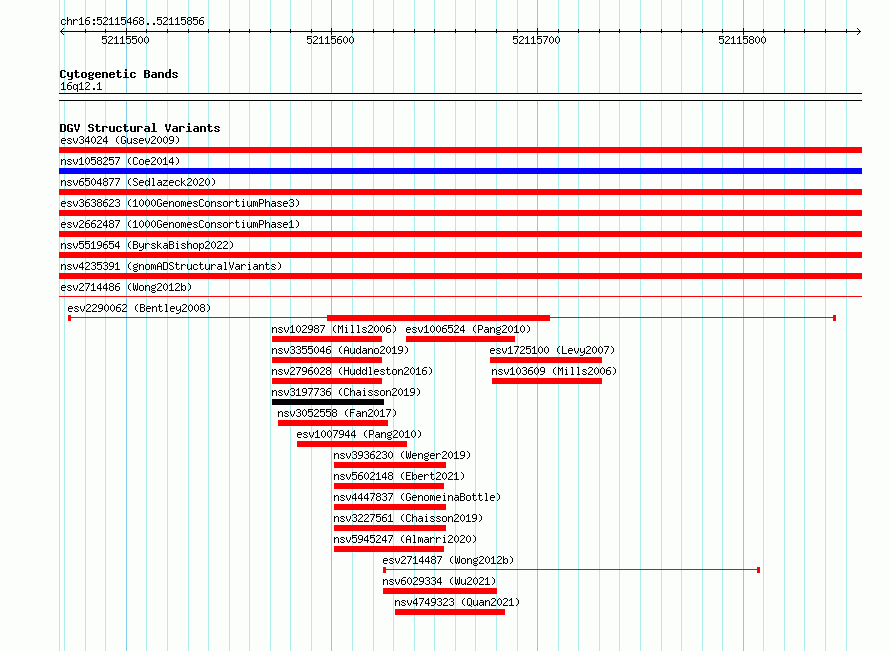Click the thin esv2714487 Wong2012b span line
890x651 pixels.
tap(572, 570)
